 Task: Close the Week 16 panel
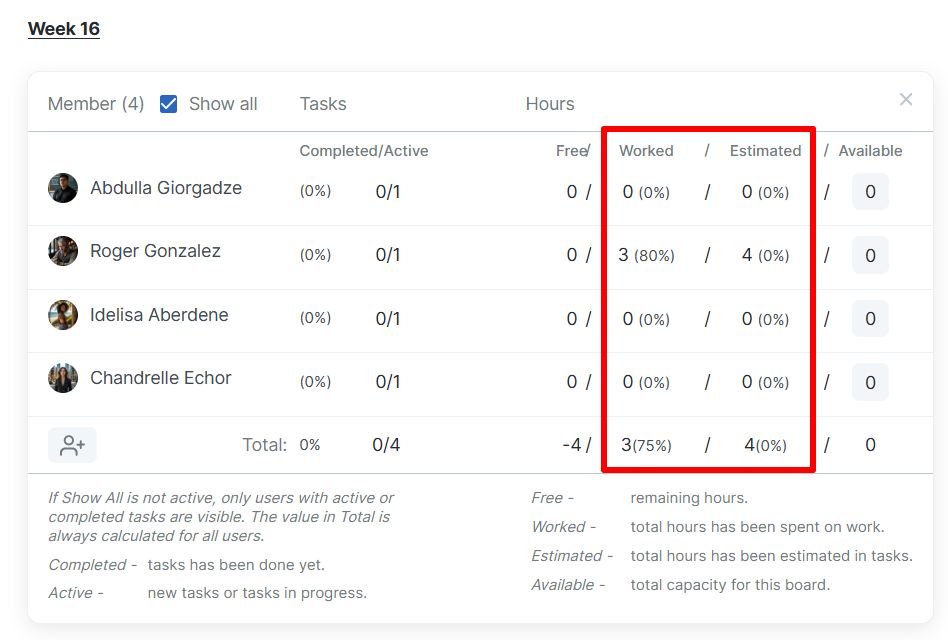click(x=906, y=99)
